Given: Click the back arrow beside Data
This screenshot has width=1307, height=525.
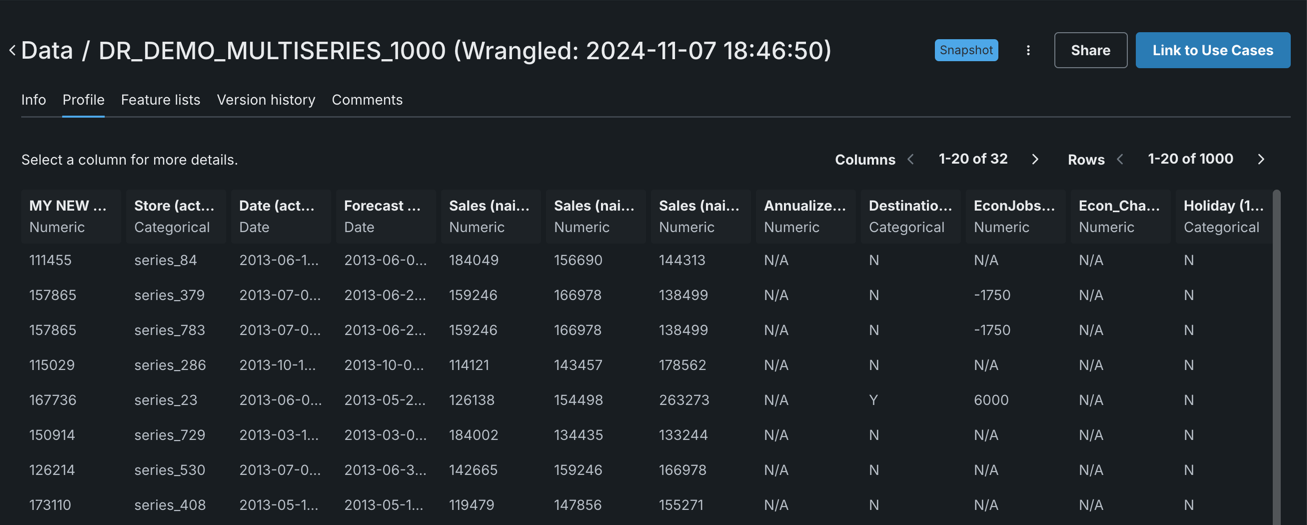Looking at the screenshot, I should pyautogui.click(x=12, y=50).
